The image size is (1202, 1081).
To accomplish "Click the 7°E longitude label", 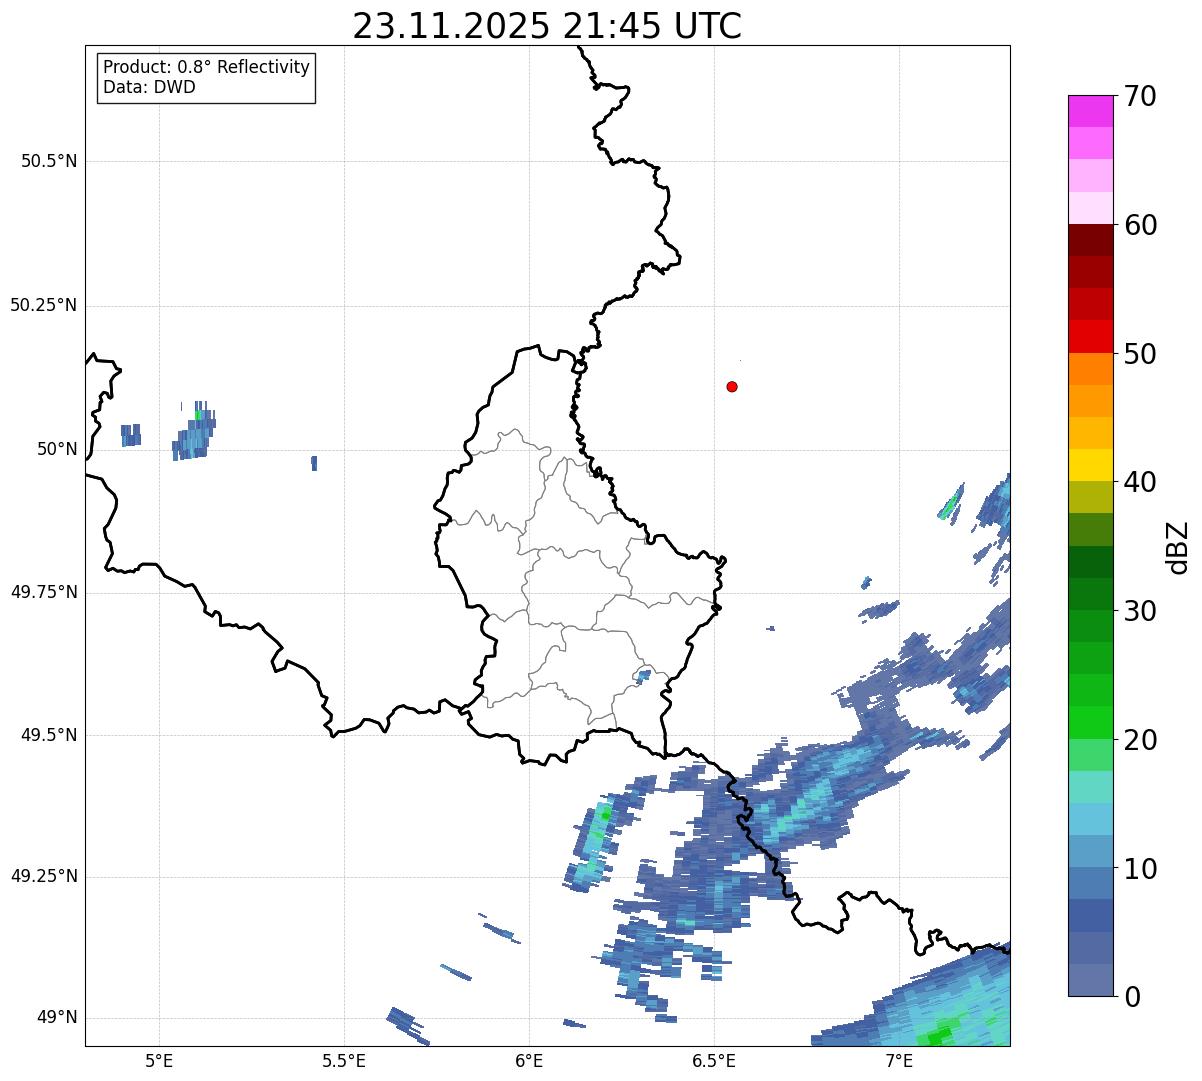I will [899, 1060].
